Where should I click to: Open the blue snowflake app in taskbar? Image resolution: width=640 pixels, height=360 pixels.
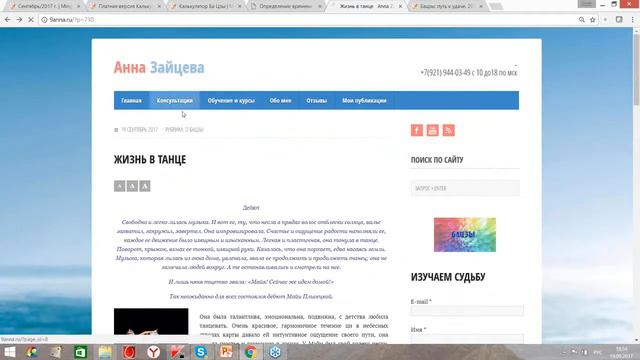275,352
